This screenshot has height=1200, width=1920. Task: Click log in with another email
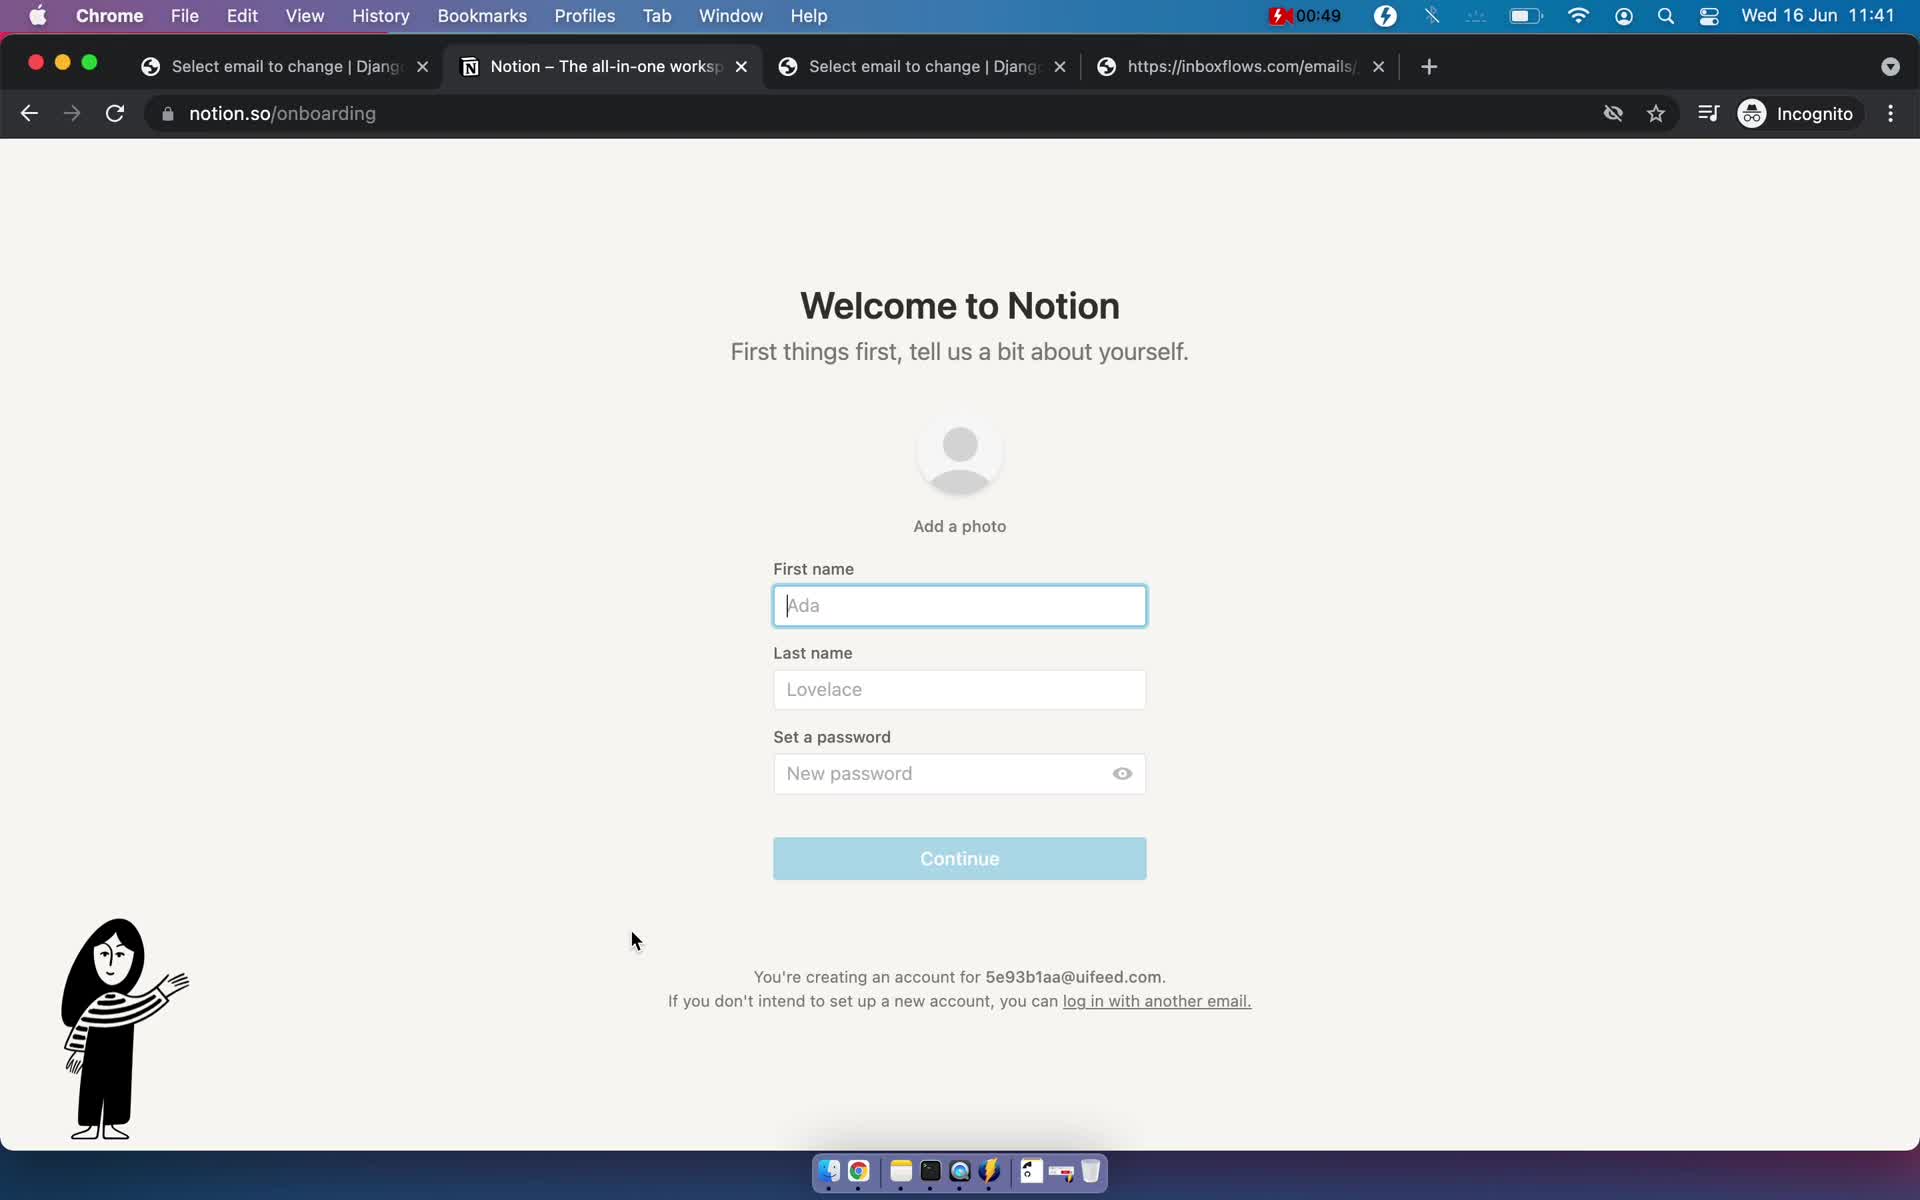tap(1157, 1001)
